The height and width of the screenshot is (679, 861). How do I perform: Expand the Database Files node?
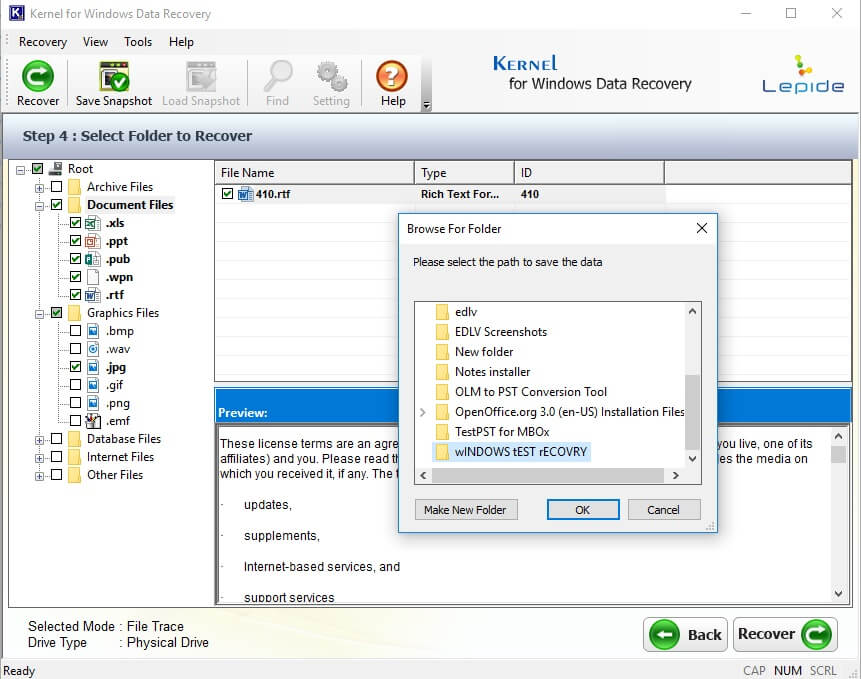(x=40, y=440)
